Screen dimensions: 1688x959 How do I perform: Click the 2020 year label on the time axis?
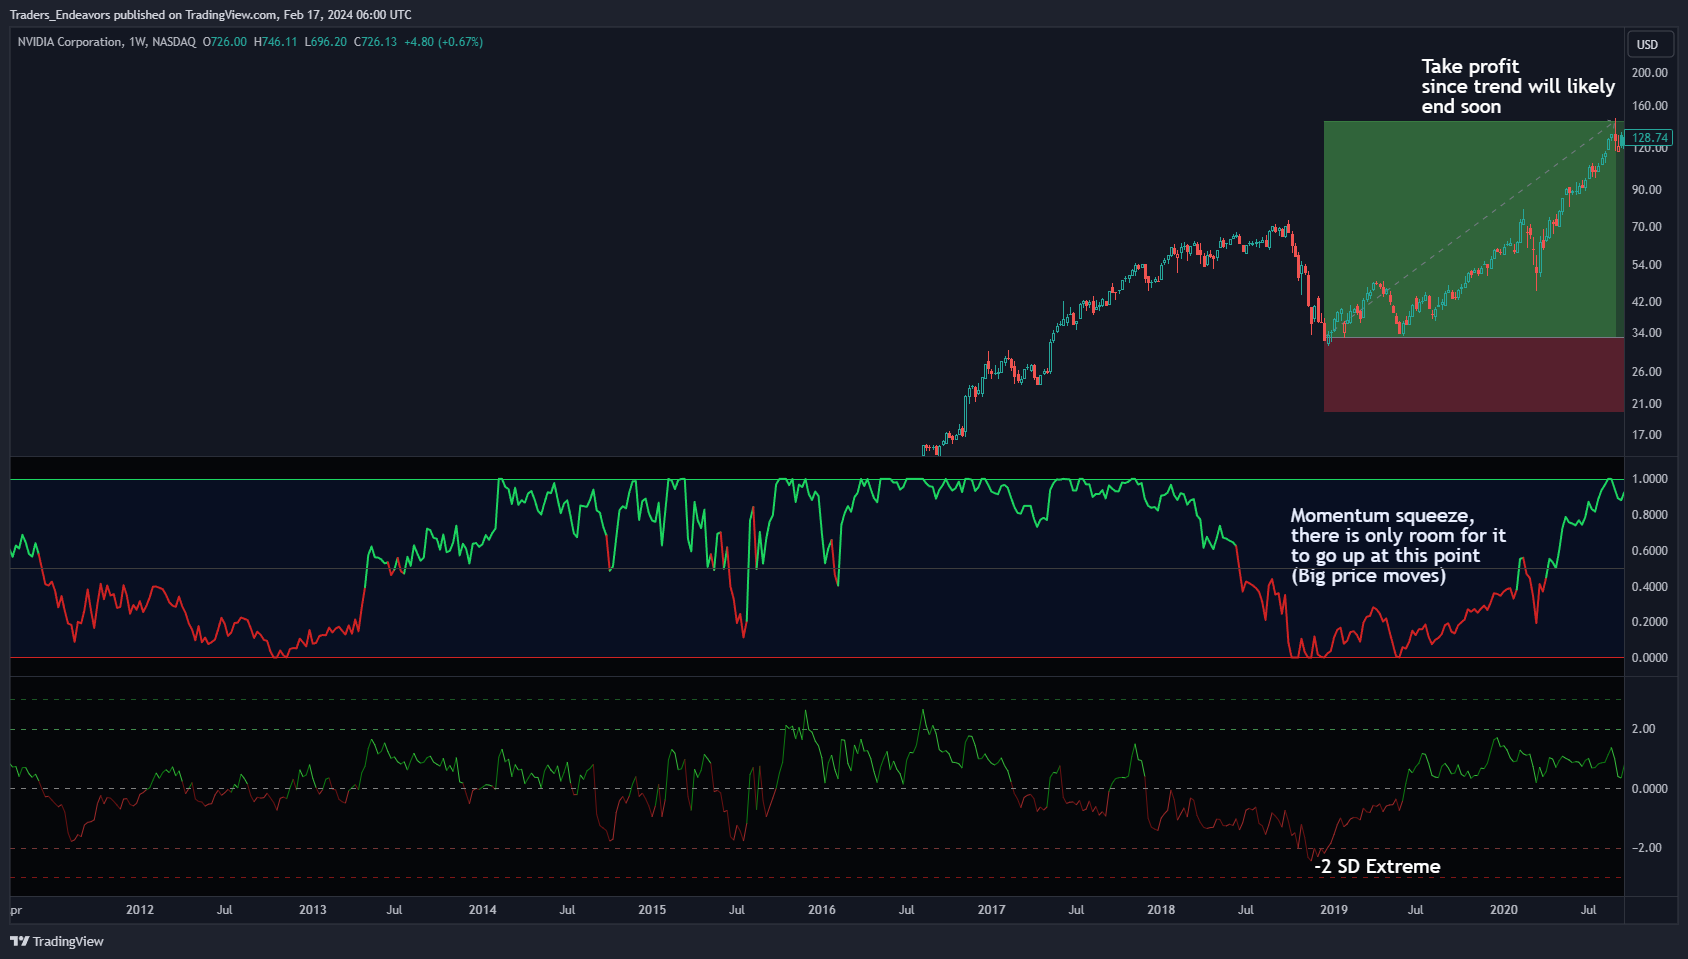[1504, 910]
